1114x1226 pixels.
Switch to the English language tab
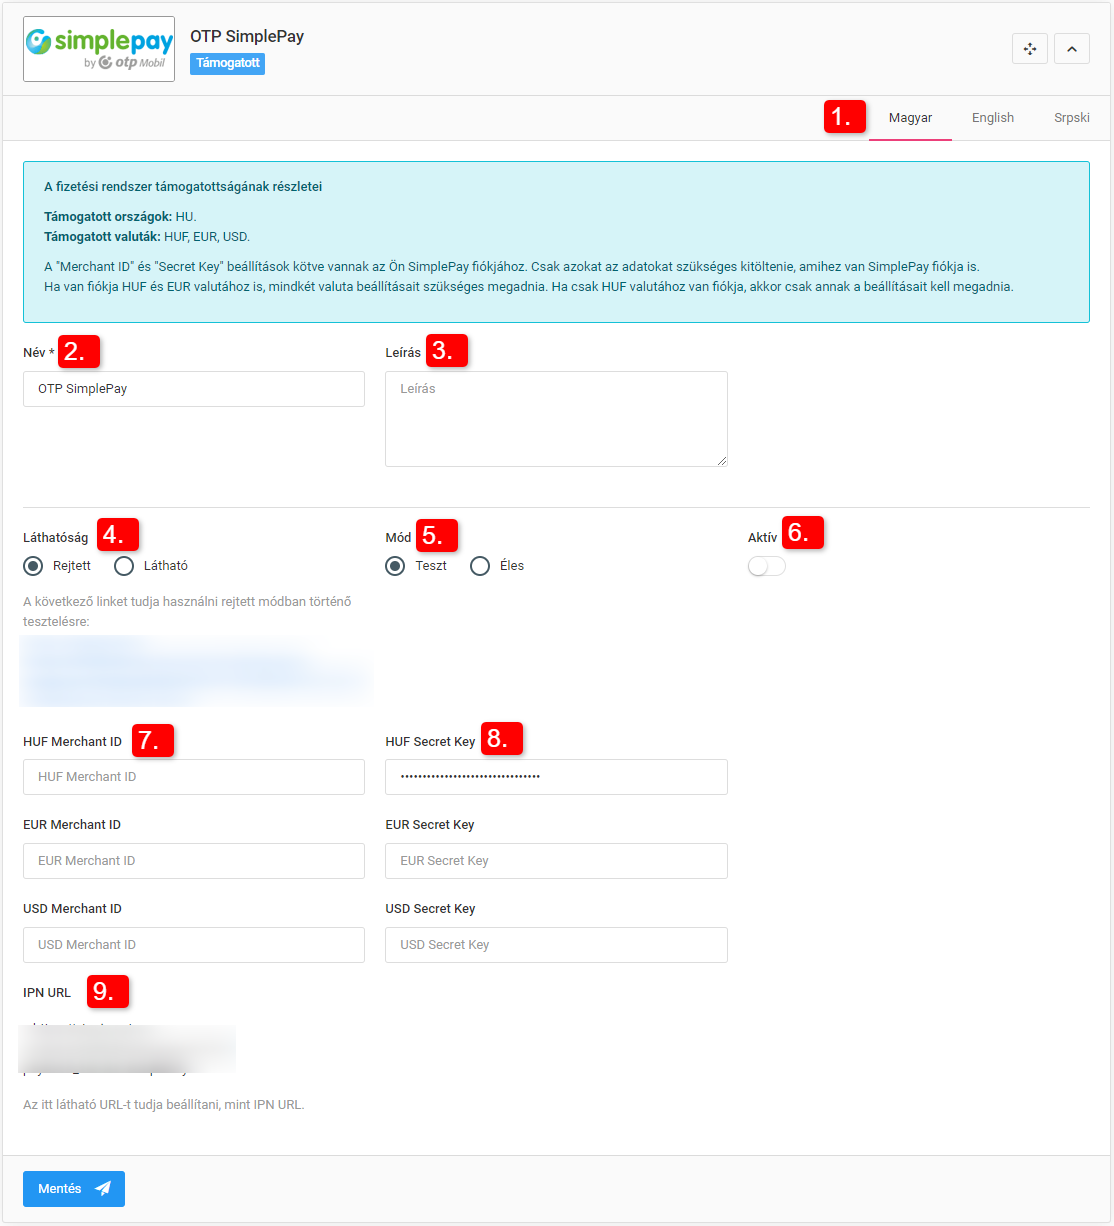992,118
